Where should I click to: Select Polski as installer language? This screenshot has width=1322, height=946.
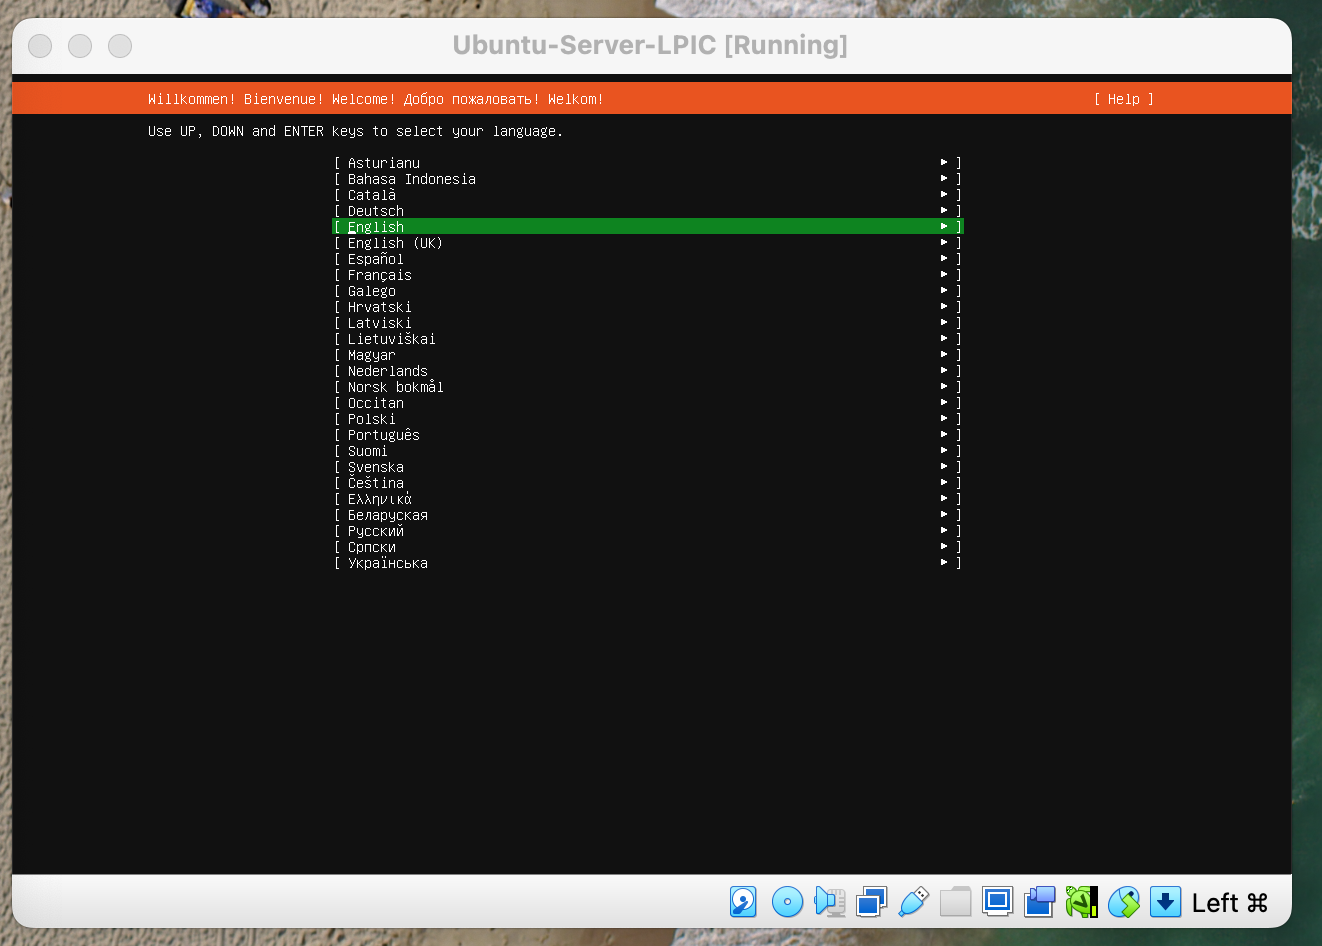[x=648, y=419]
